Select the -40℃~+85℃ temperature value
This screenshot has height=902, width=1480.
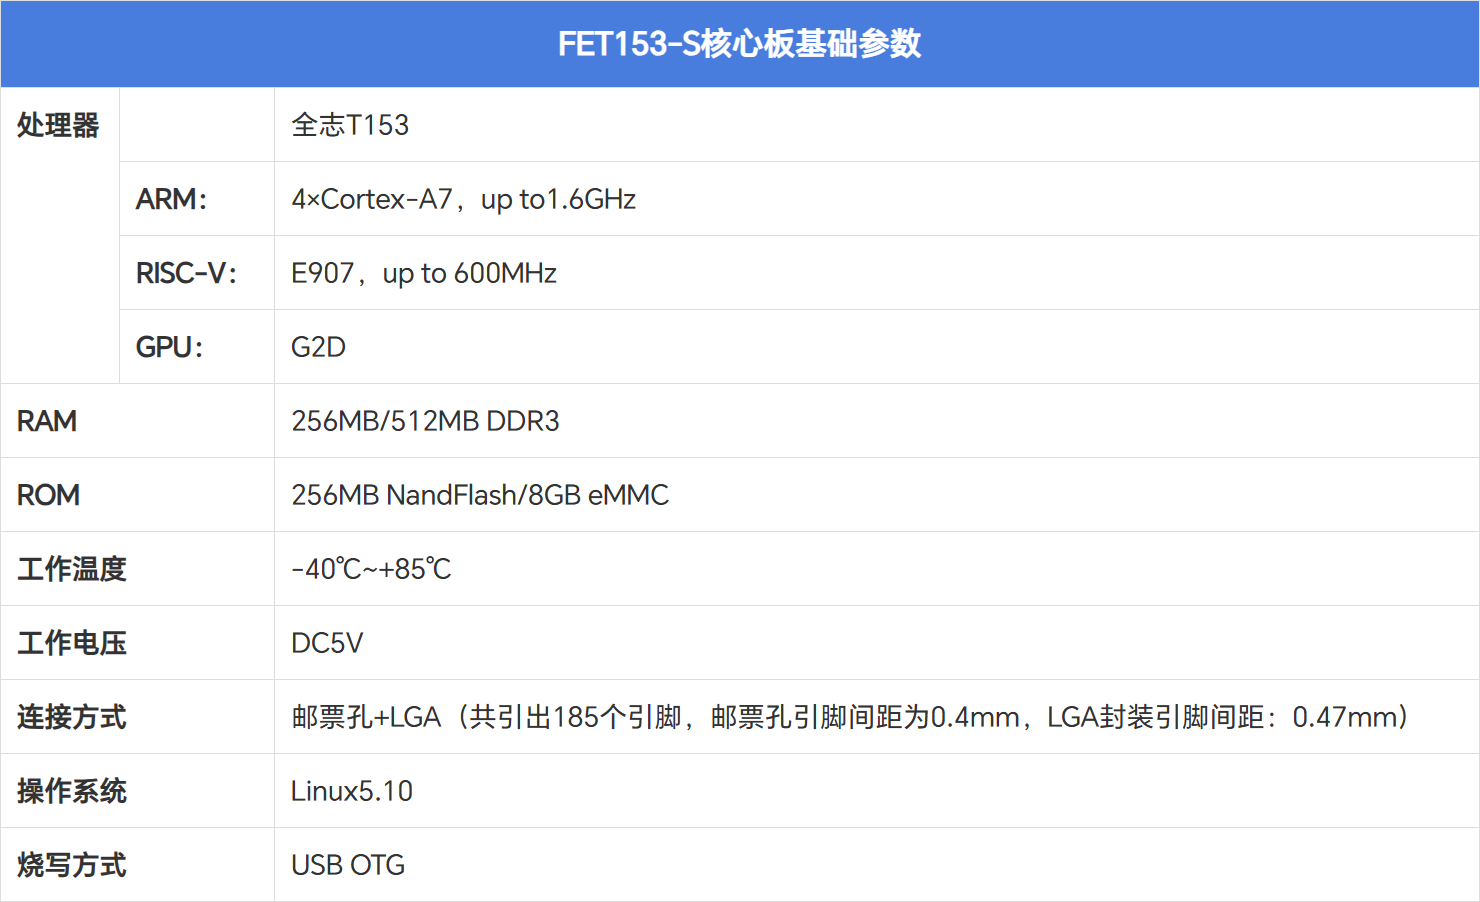tap(371, 569)
